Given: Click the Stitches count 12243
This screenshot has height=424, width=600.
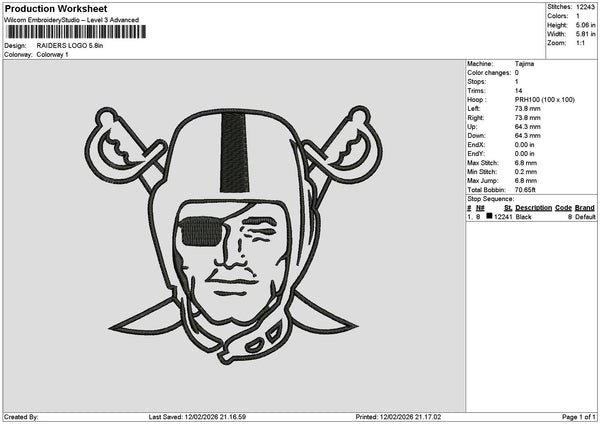Looking at the screenshot, I should pyautogui.click(x=585, y=7).
